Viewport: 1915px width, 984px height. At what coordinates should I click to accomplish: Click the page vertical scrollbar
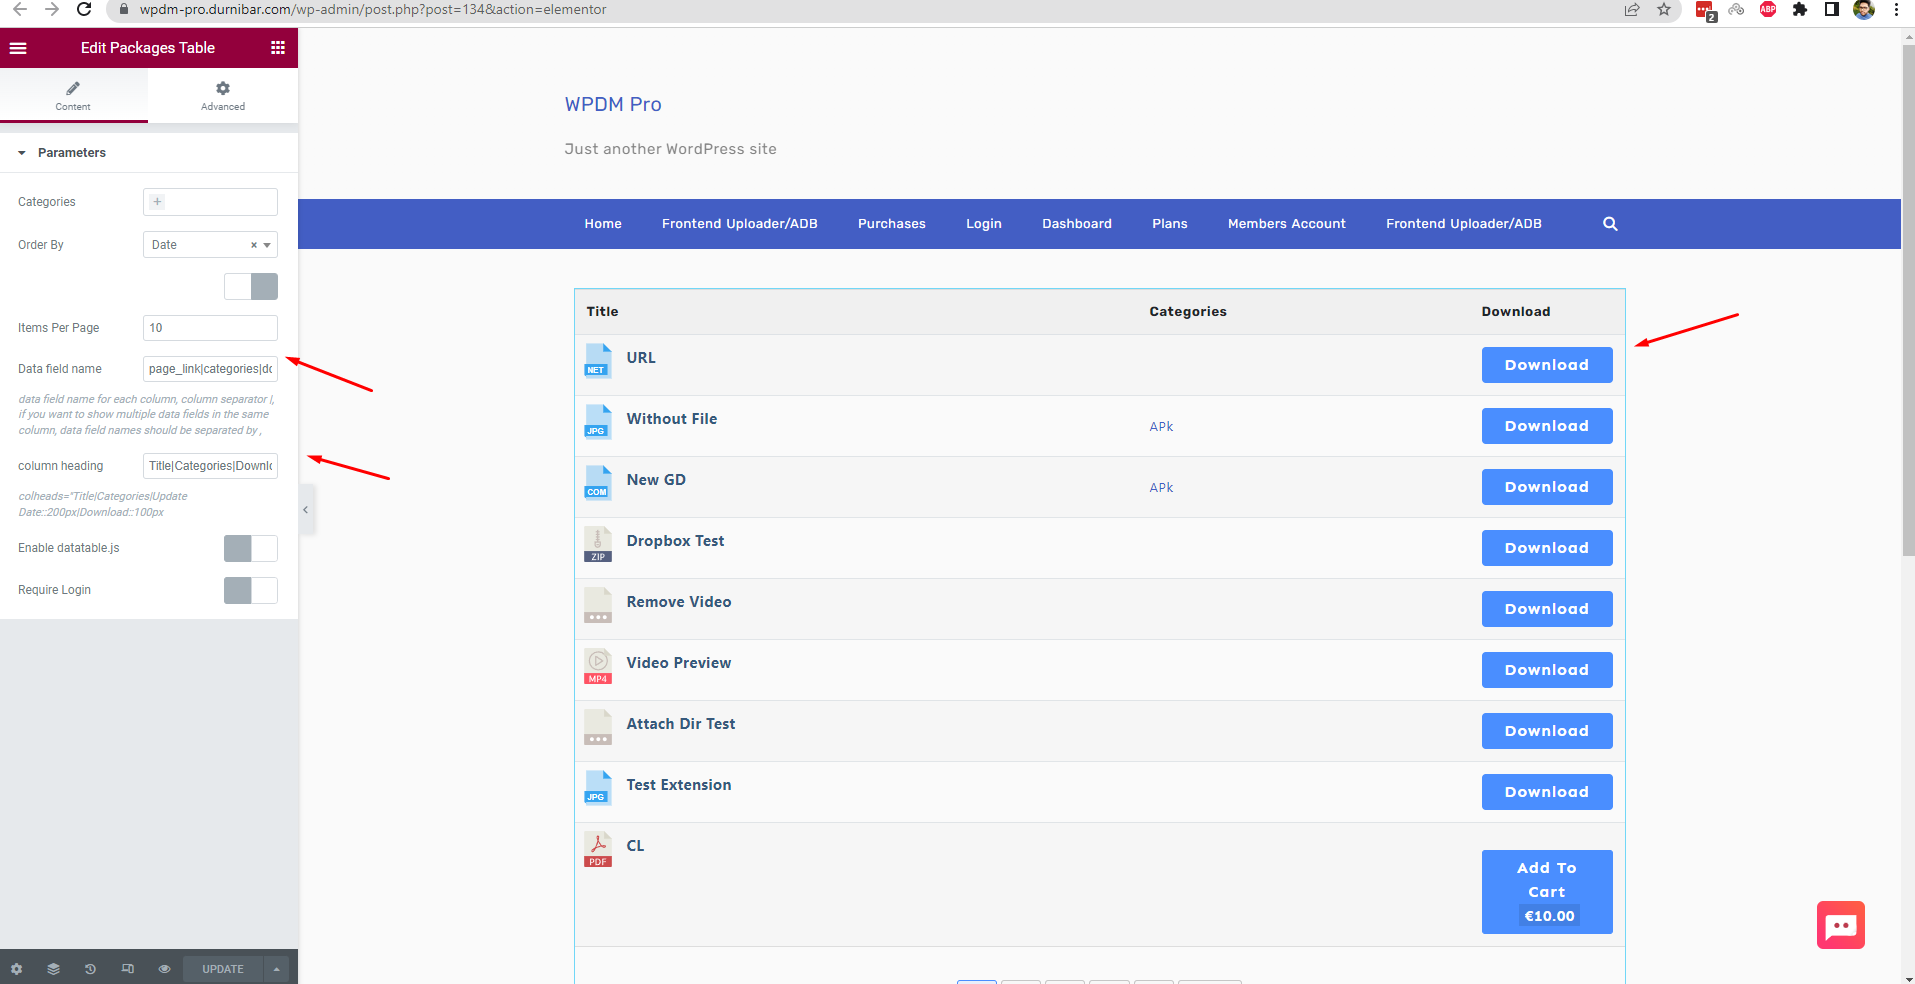[x=1908, y=300]
